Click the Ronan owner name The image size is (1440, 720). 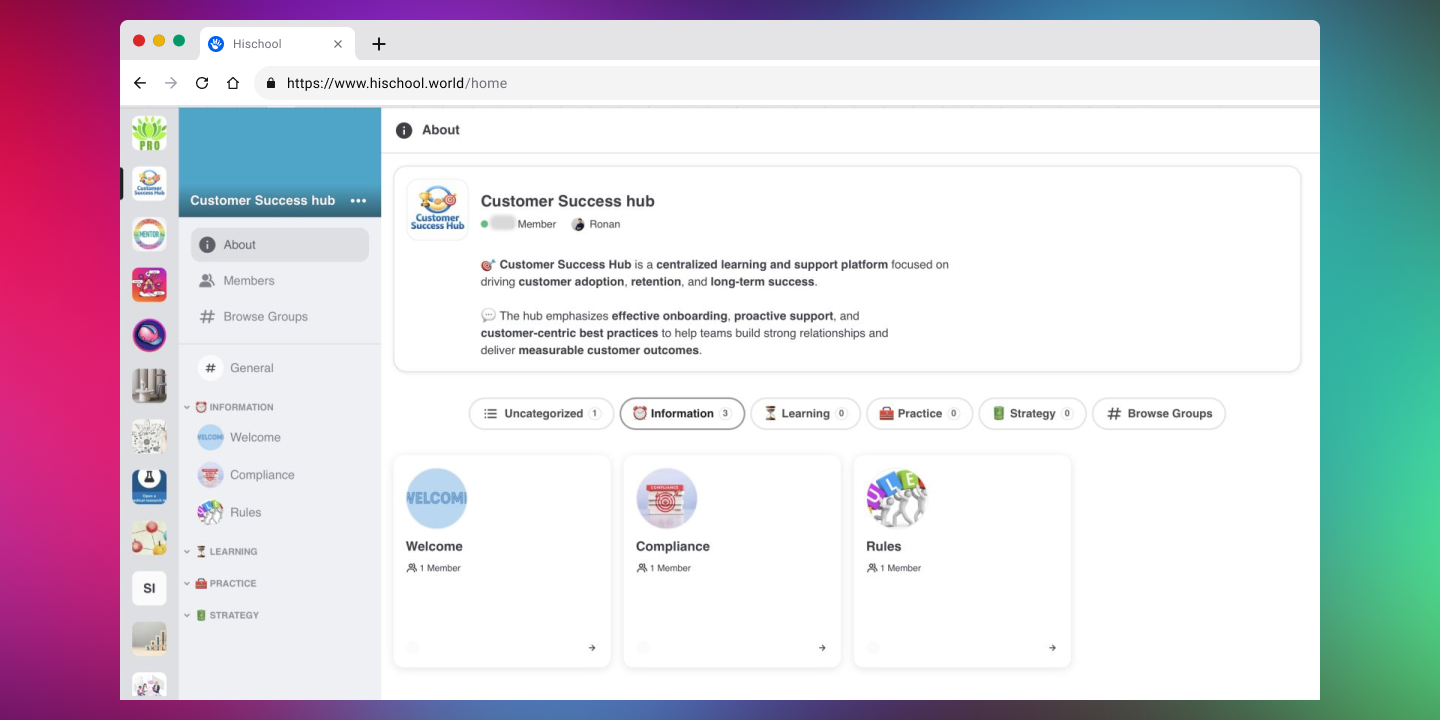605,224
